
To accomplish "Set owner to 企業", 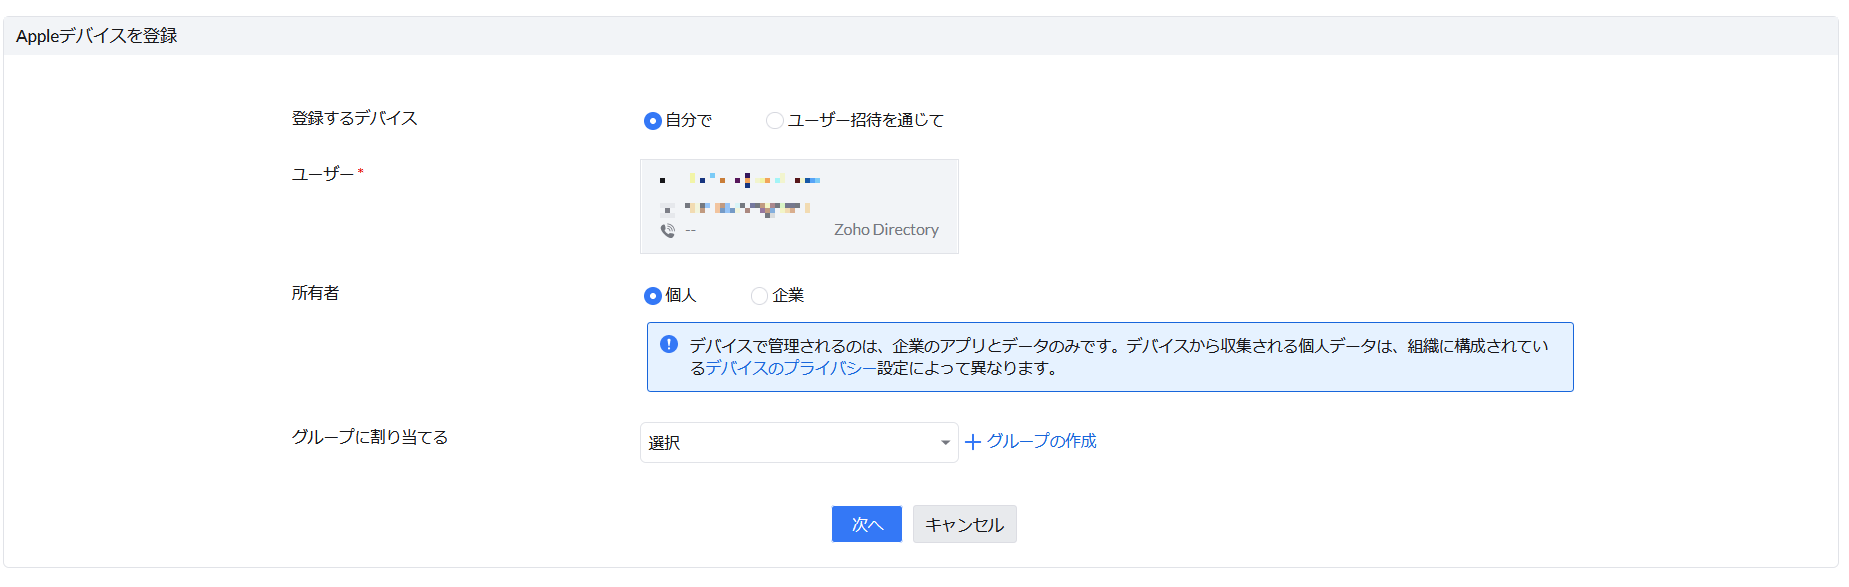I will tap(760, 296).
